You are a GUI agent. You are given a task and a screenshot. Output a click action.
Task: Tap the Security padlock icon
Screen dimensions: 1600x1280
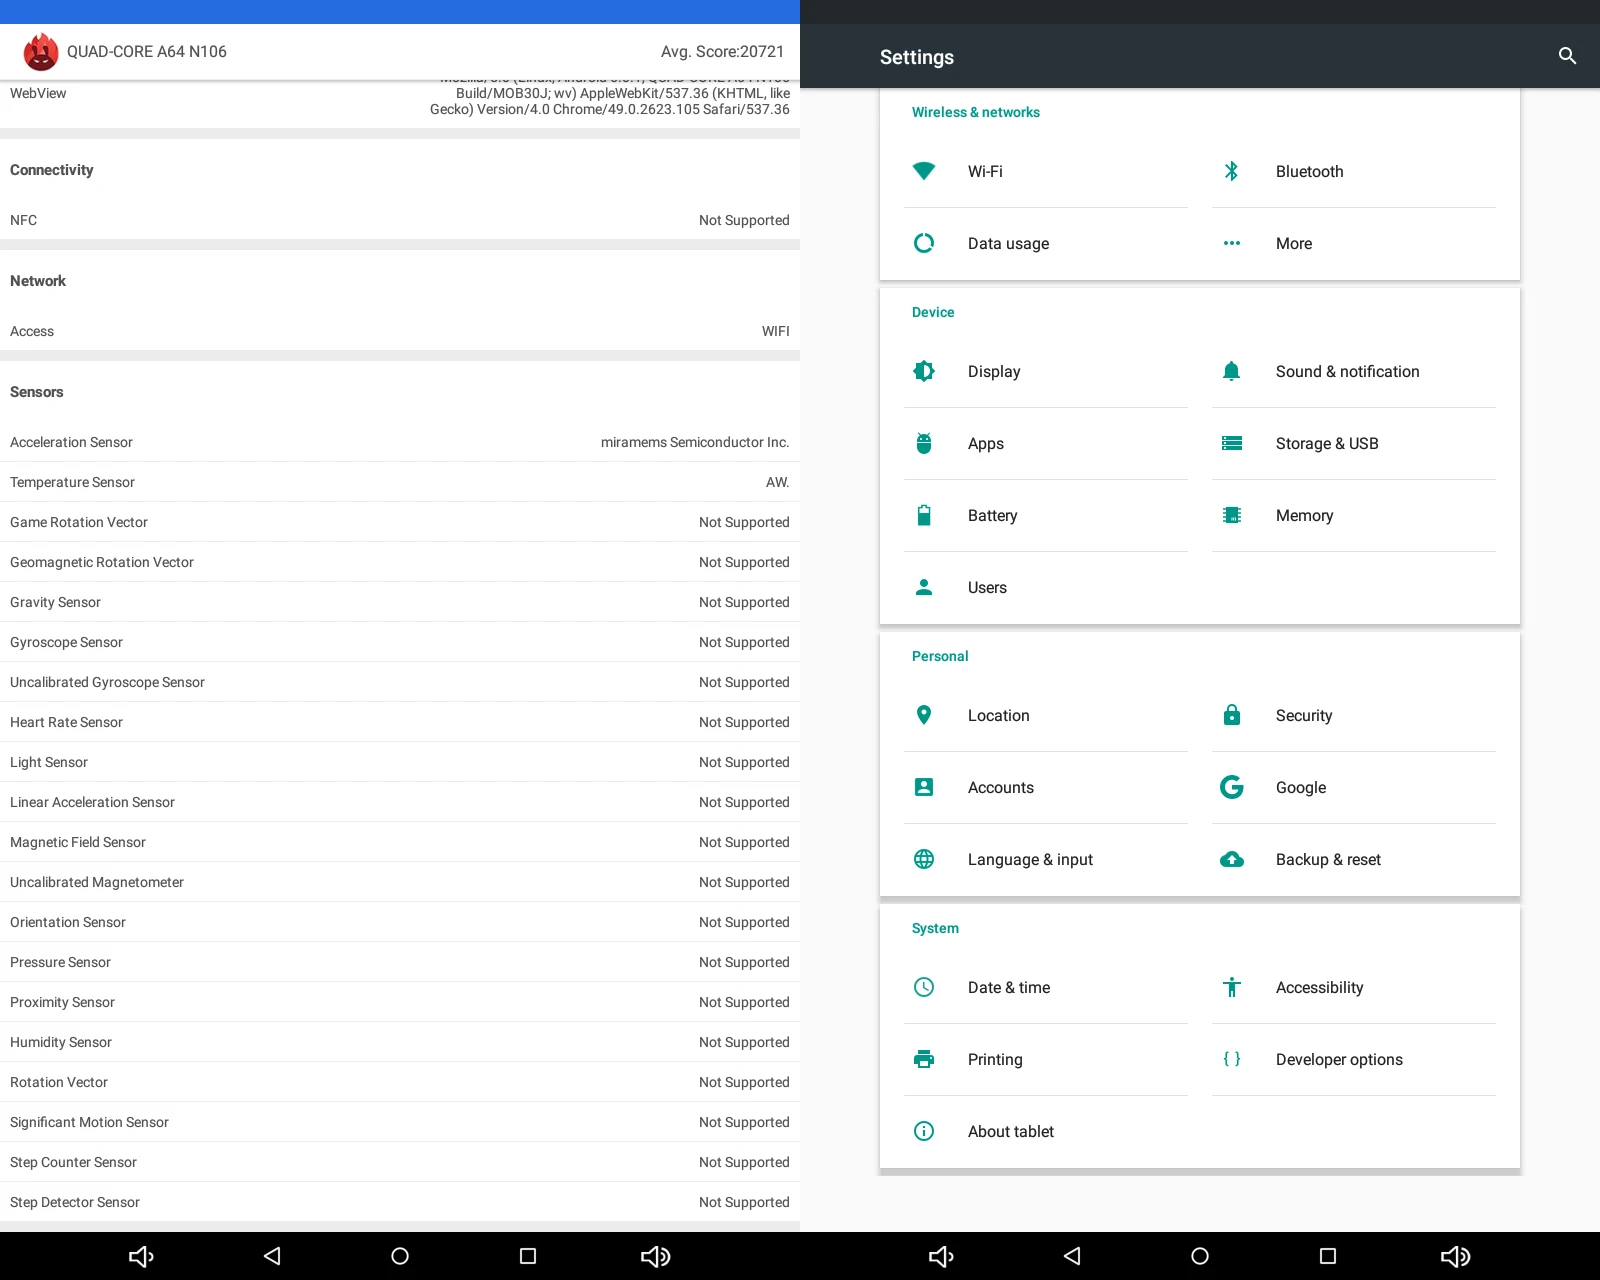pos(1232,715)
